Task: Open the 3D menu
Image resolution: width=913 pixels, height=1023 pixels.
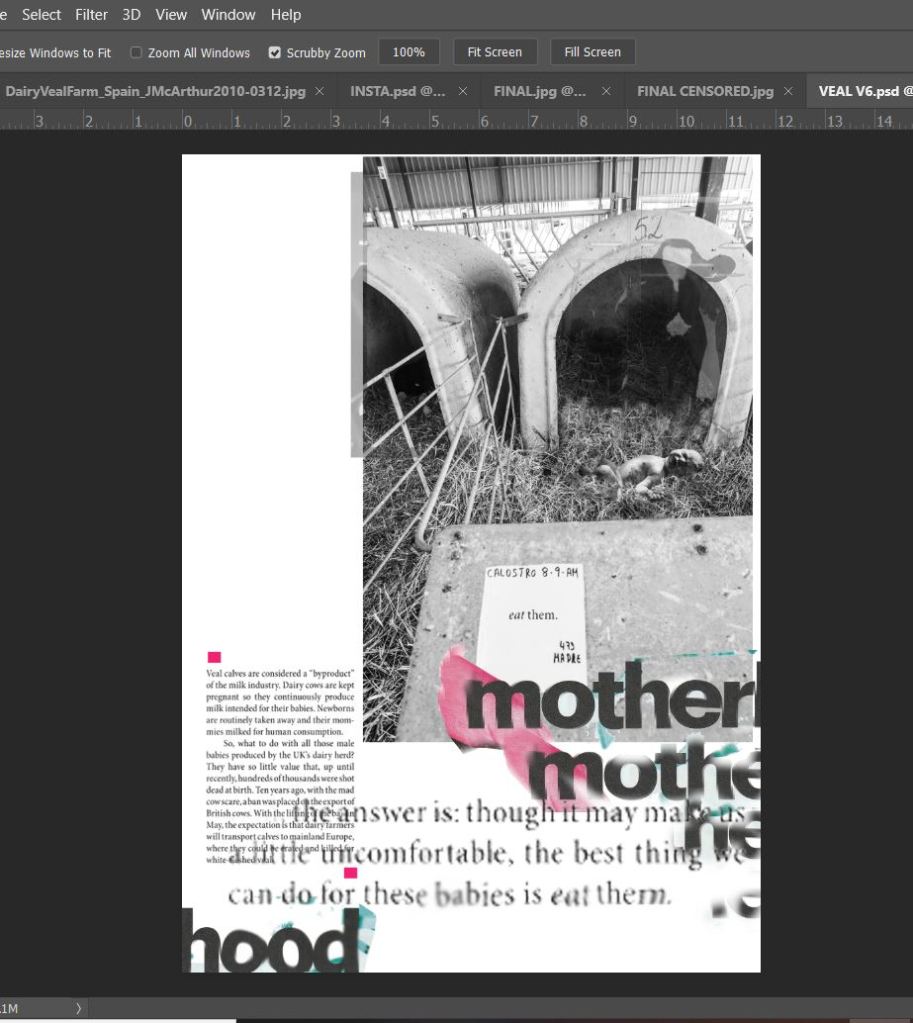Action: (x=131, y=15)
